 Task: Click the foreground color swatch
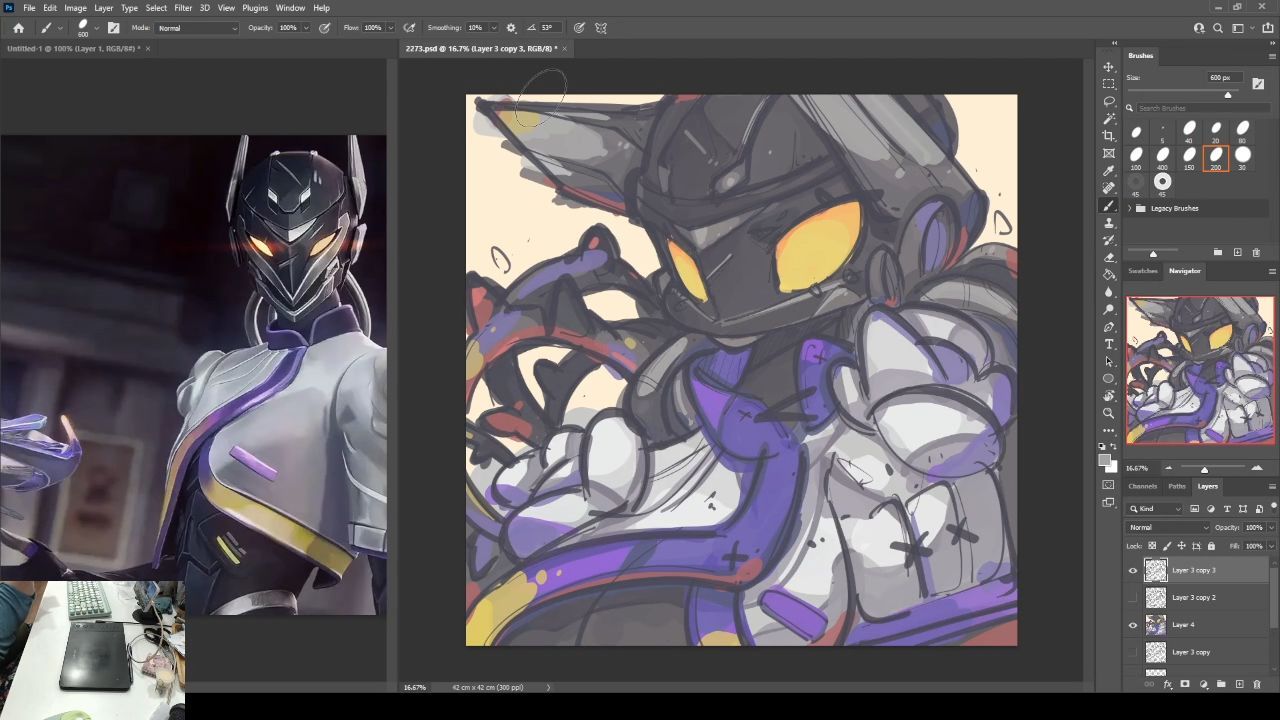pos(1105,459)
